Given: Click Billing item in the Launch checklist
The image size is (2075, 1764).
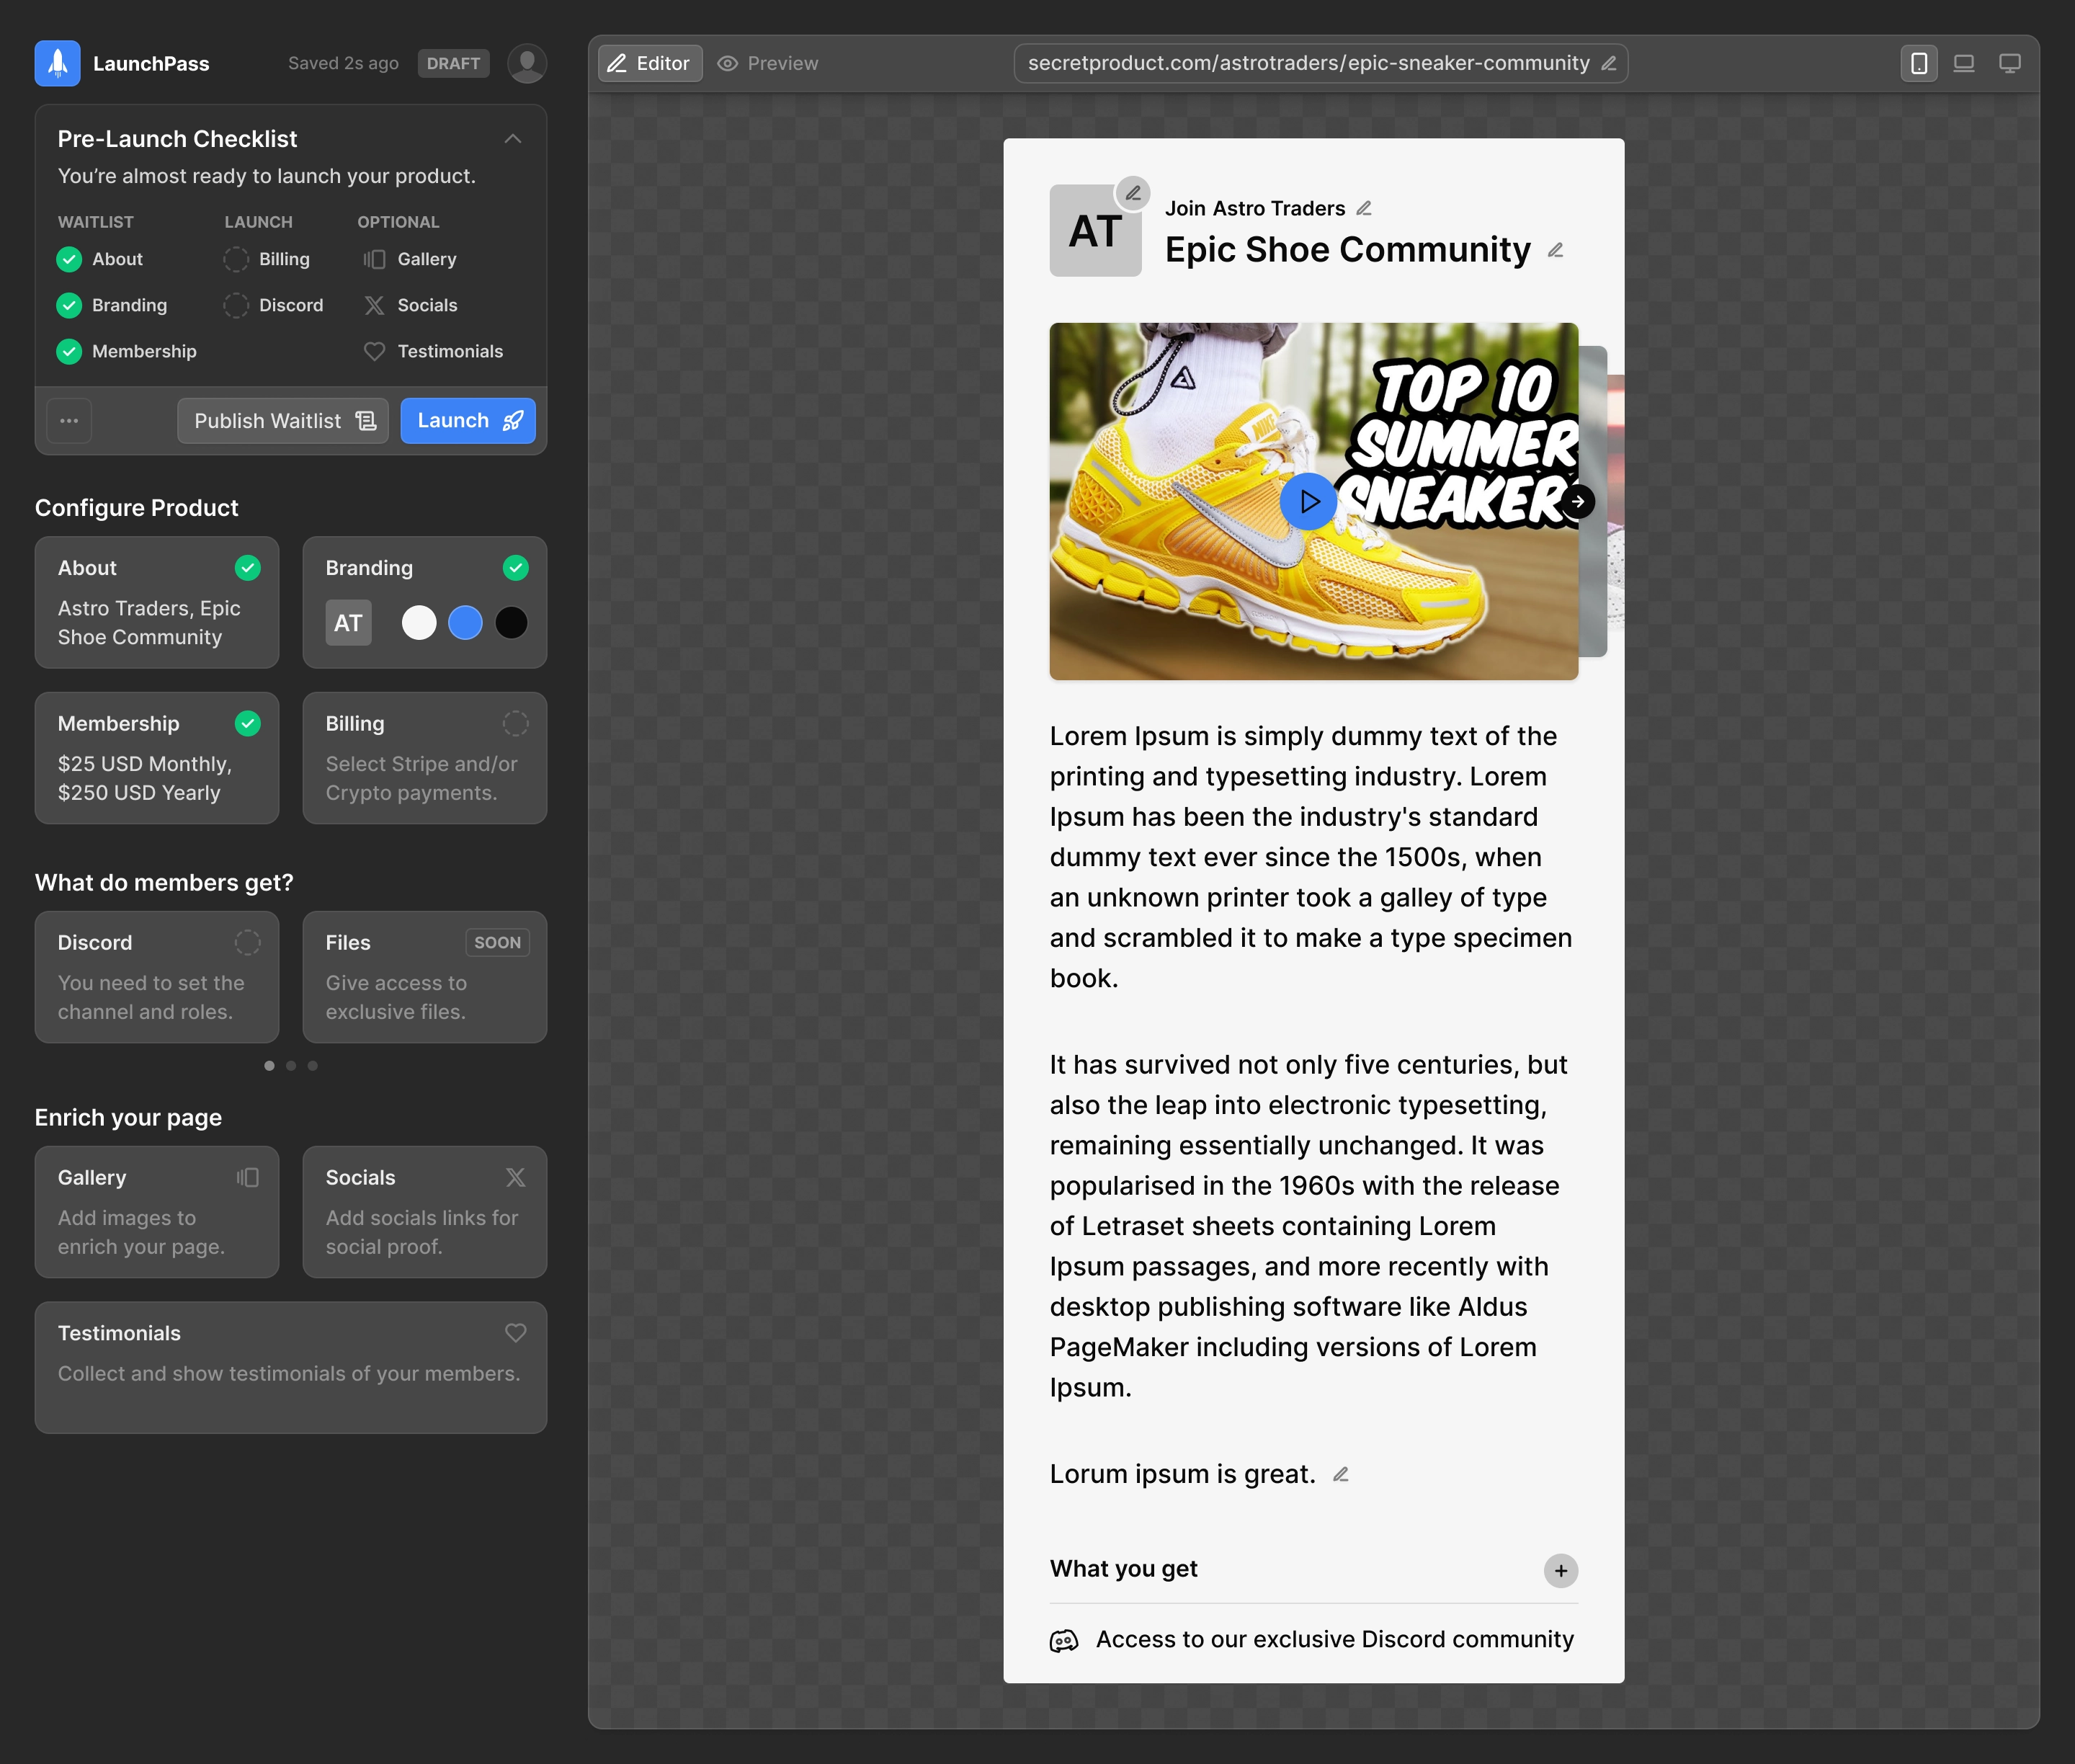Looking at the screenshot, I should 267,259.
